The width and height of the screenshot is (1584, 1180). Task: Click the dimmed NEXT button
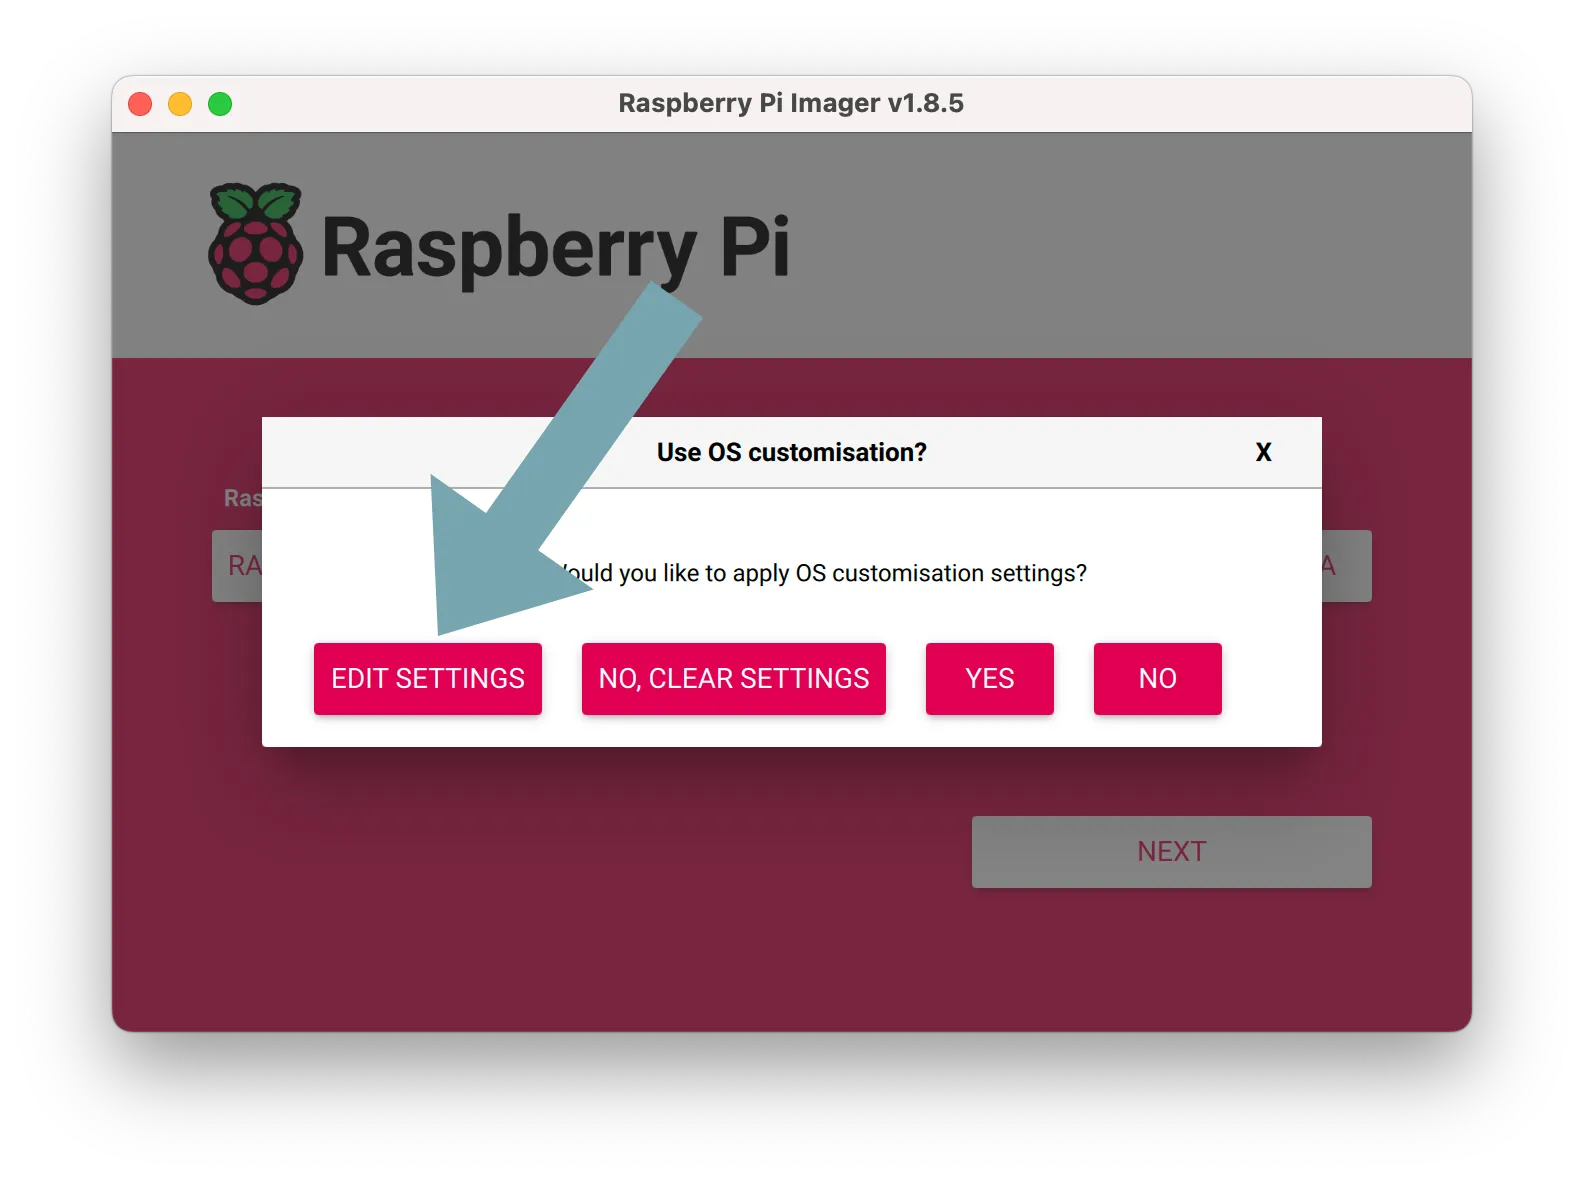pos(1171,852)
